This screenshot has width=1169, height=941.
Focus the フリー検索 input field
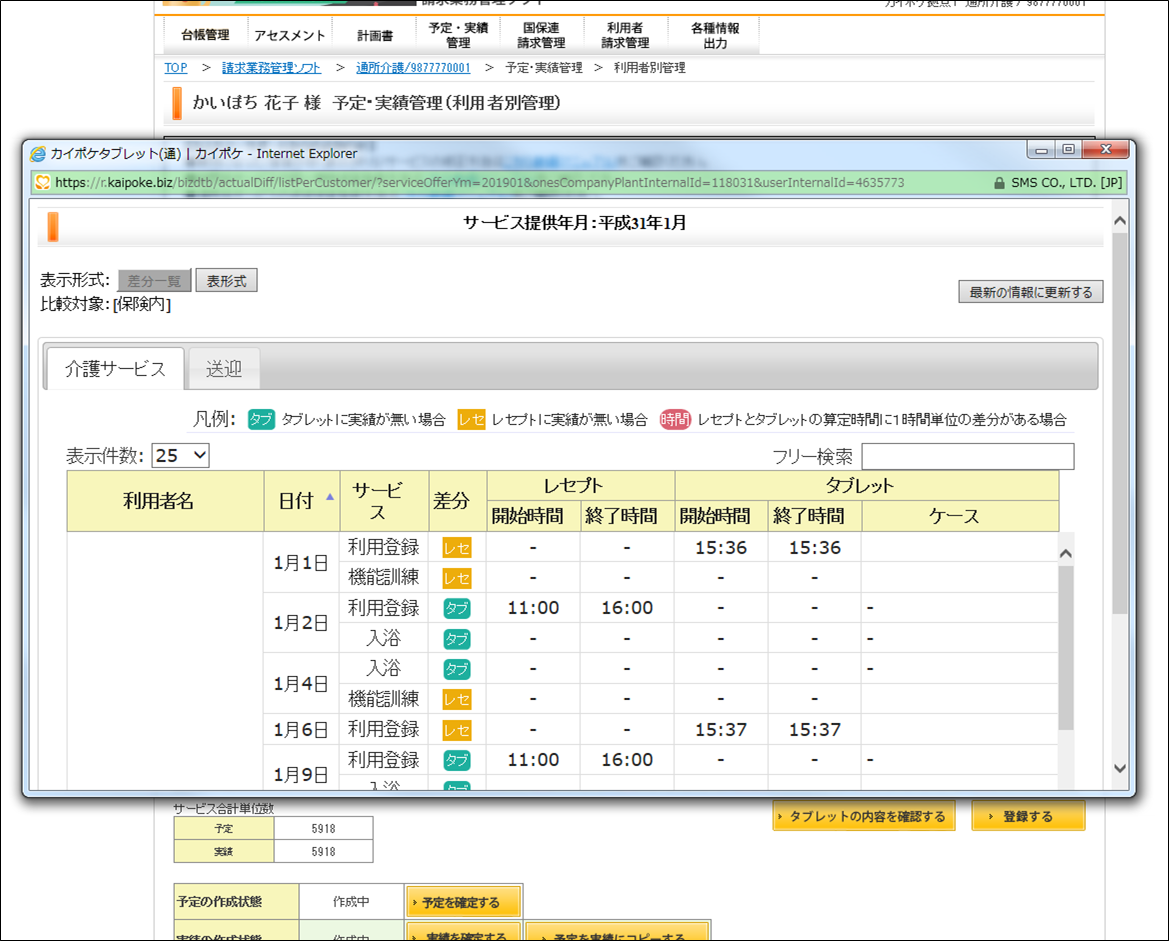[968, 456]
